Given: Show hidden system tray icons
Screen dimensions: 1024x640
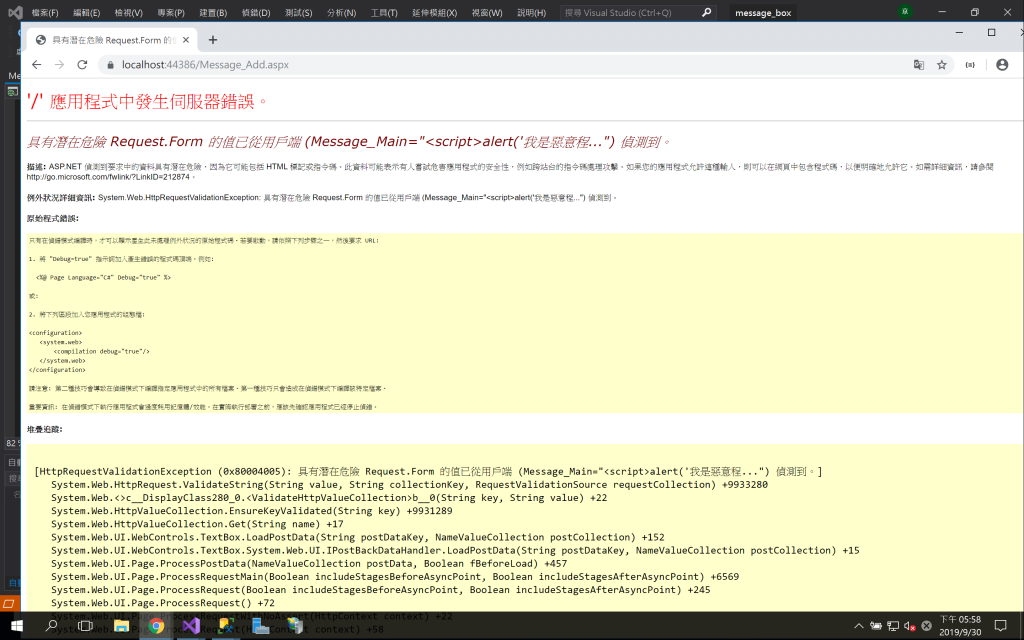Looking at the screenshot, I should click(859, 626).
